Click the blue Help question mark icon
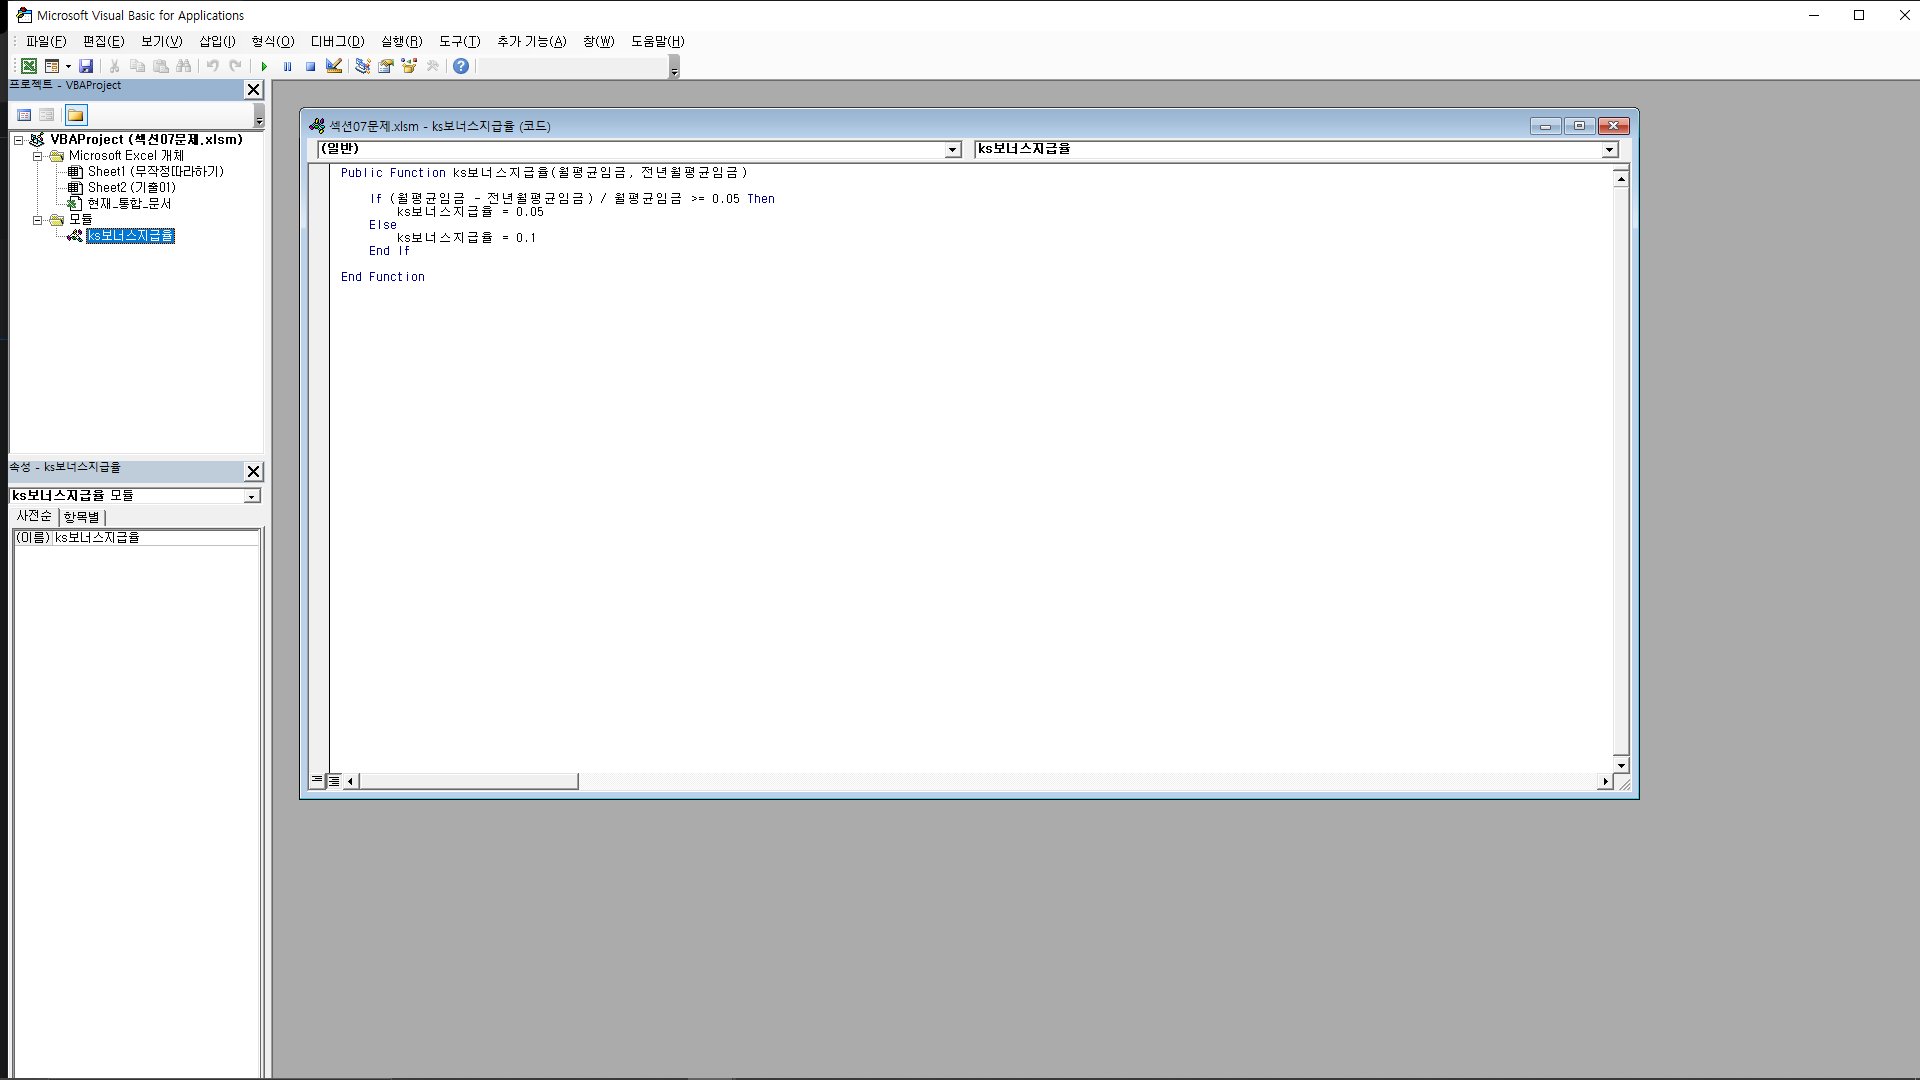This screenshot has height=1080, width=1920. [x=461, y=66]
